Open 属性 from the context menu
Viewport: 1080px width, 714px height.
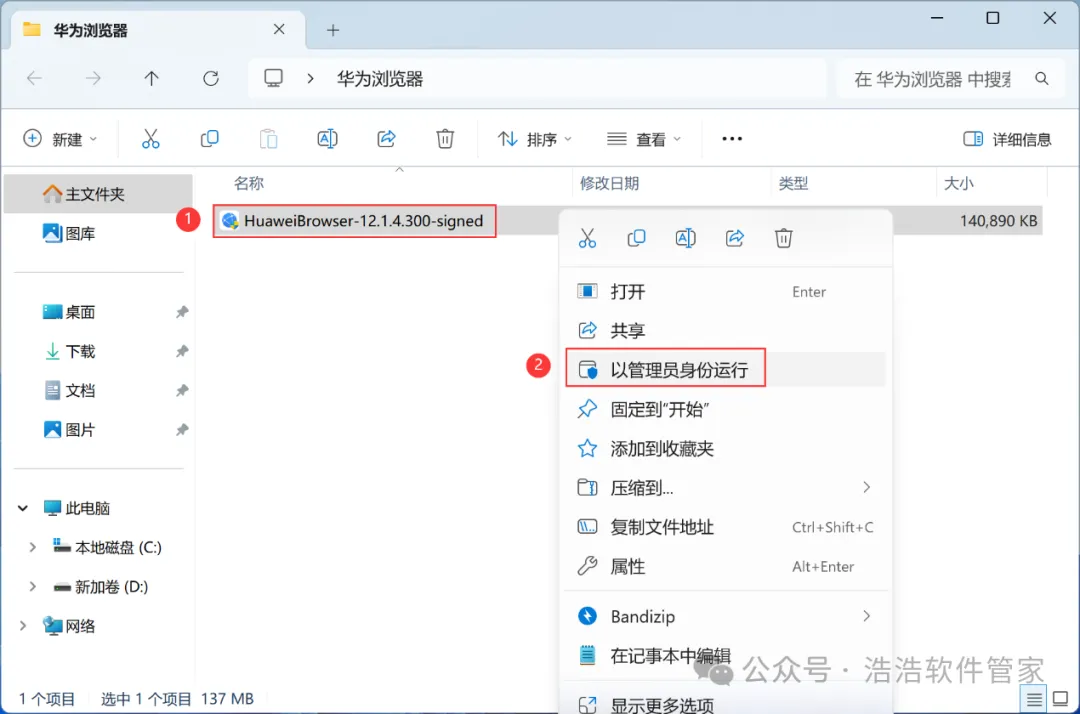coord(725,566)
